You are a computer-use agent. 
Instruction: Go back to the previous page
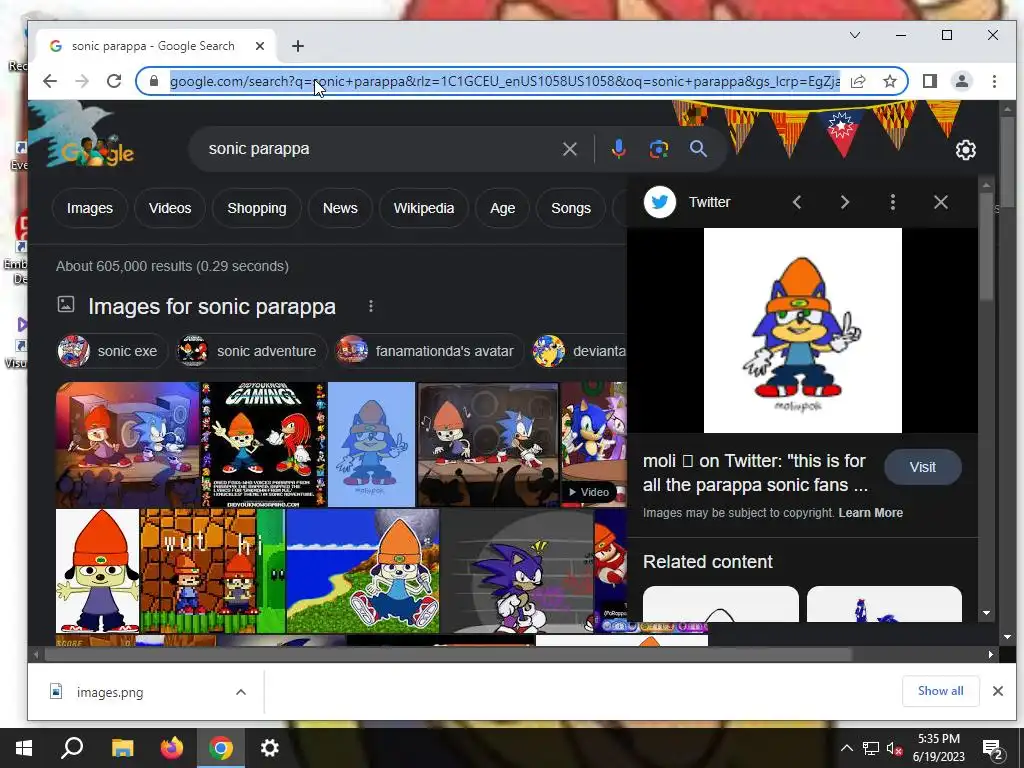[50, 81]
